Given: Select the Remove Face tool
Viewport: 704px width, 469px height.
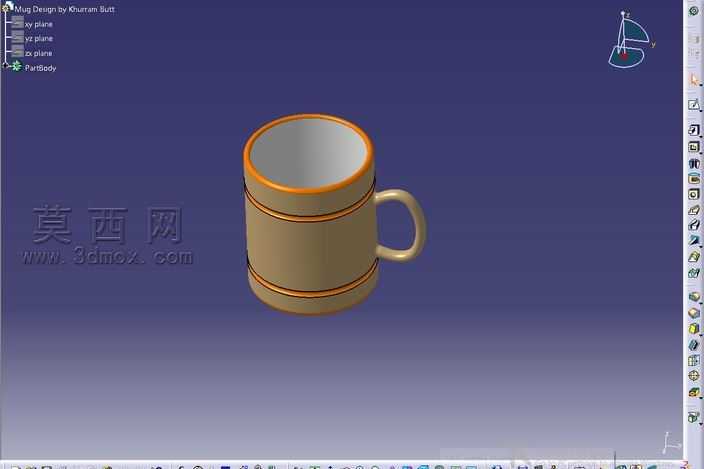Looking at the screenshot, I should pos(694,393).
